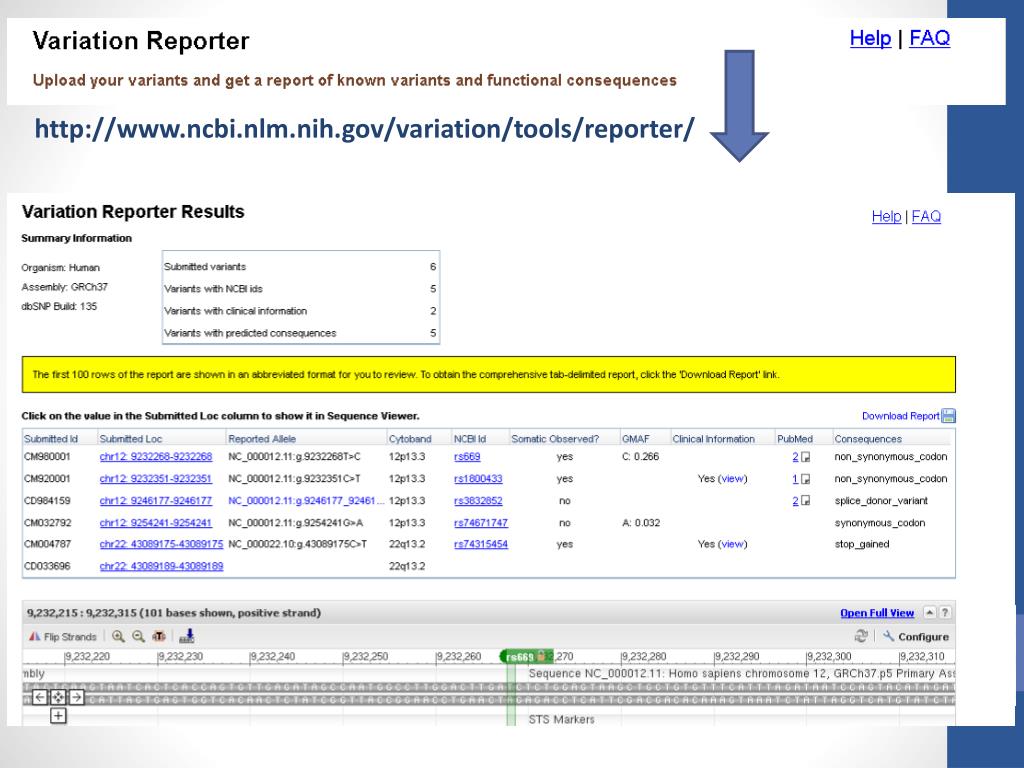This screenshot has height=768, width=1024.
Task: Open Full View of the sequence viewer
Action: pos(877,613)
